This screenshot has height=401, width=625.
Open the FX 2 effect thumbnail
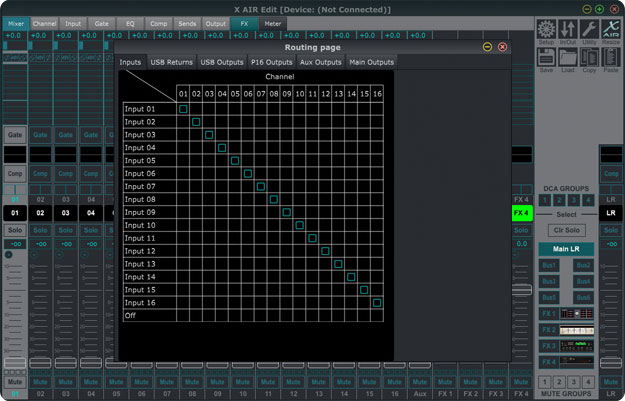pos(577,330)
